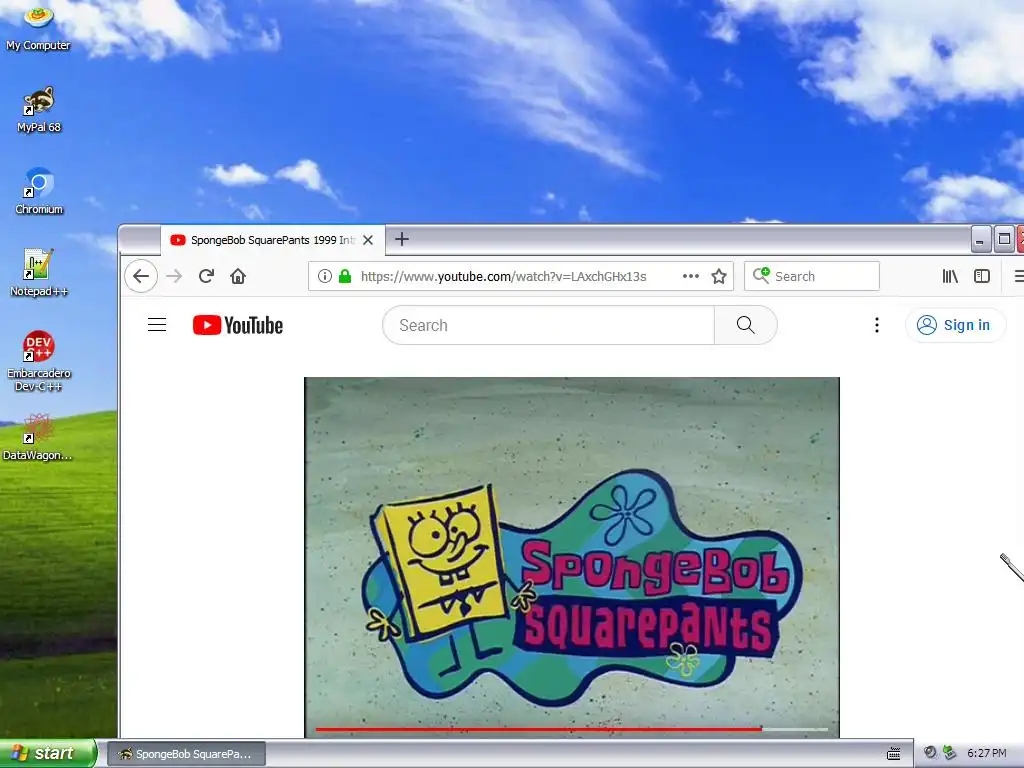Click the green secure connection padlock
The image size is (1024, 768).
(x=345, y=276)
